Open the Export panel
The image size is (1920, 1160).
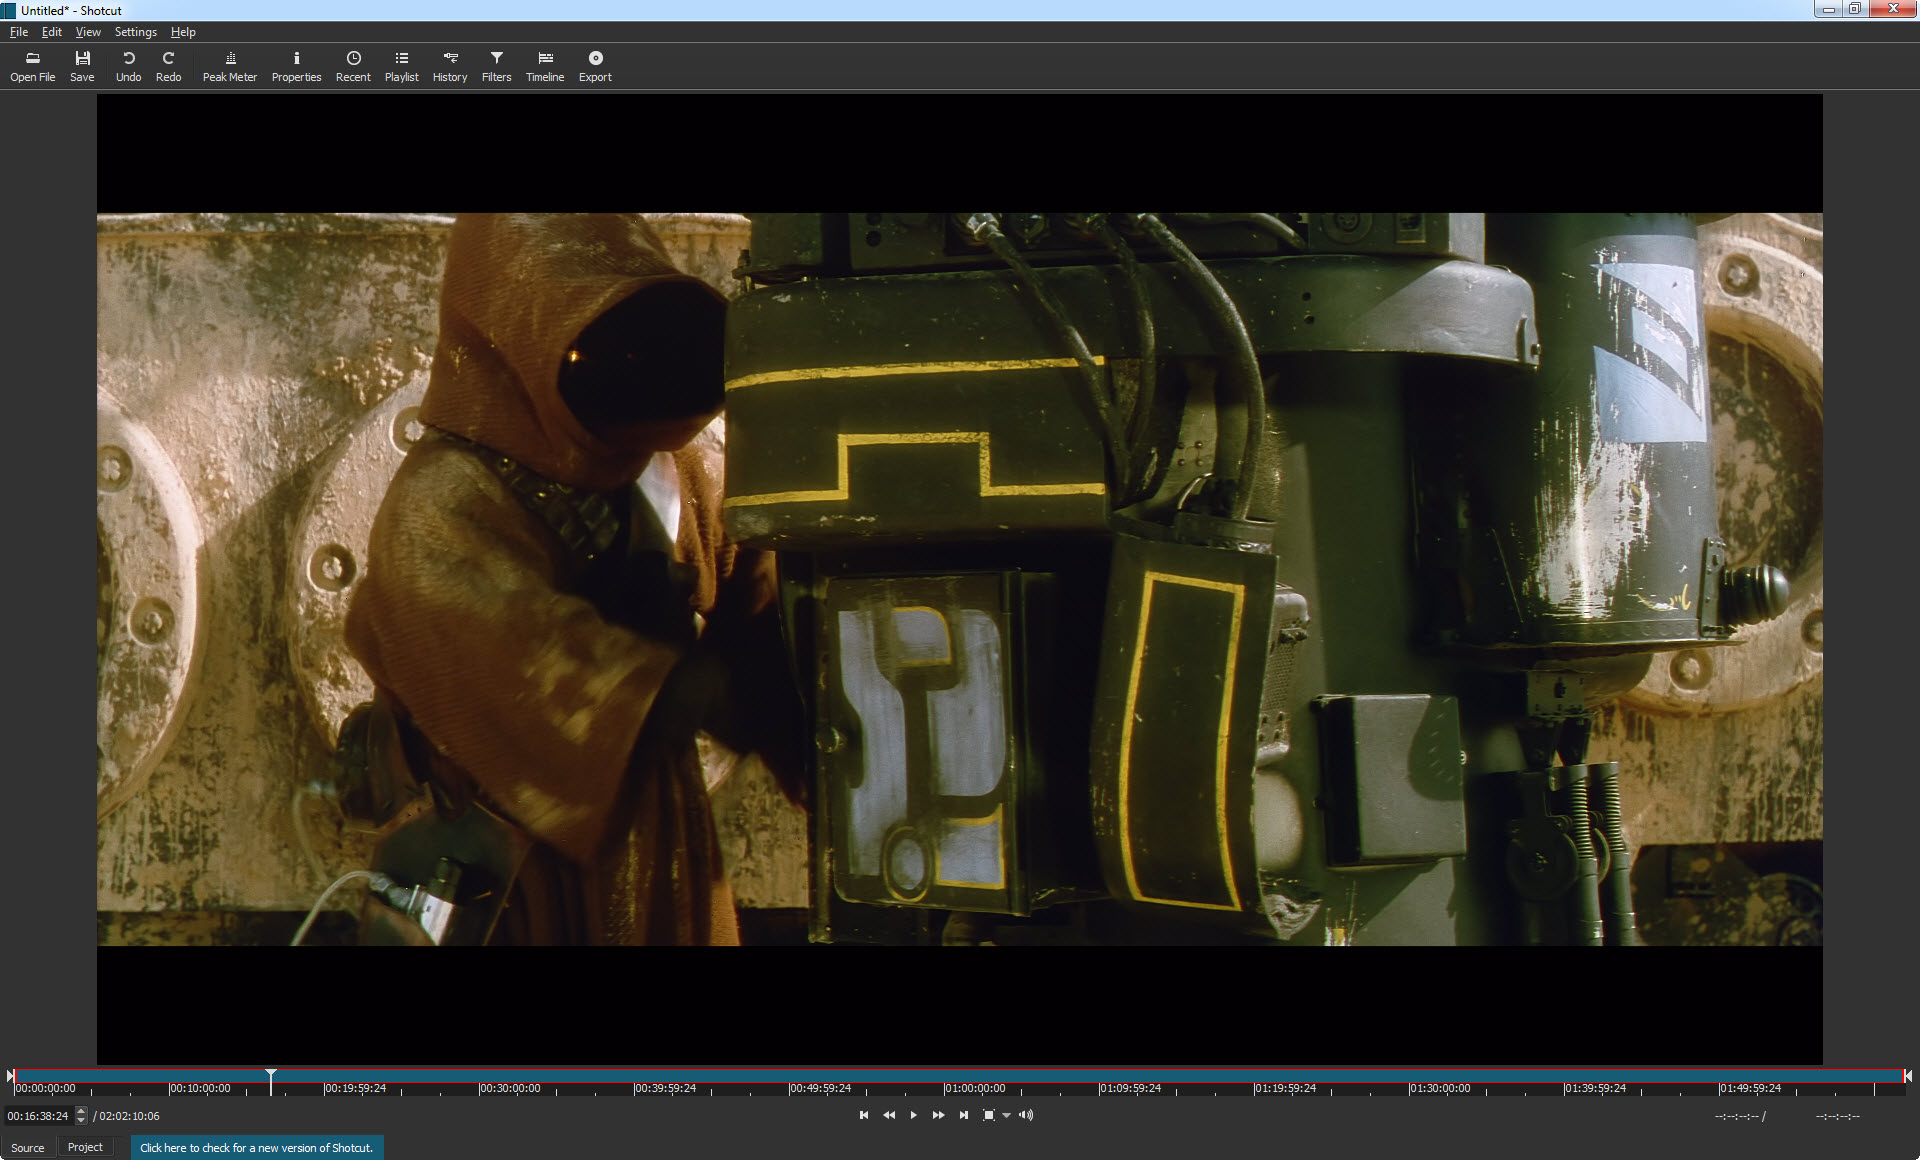pos(595,66)
